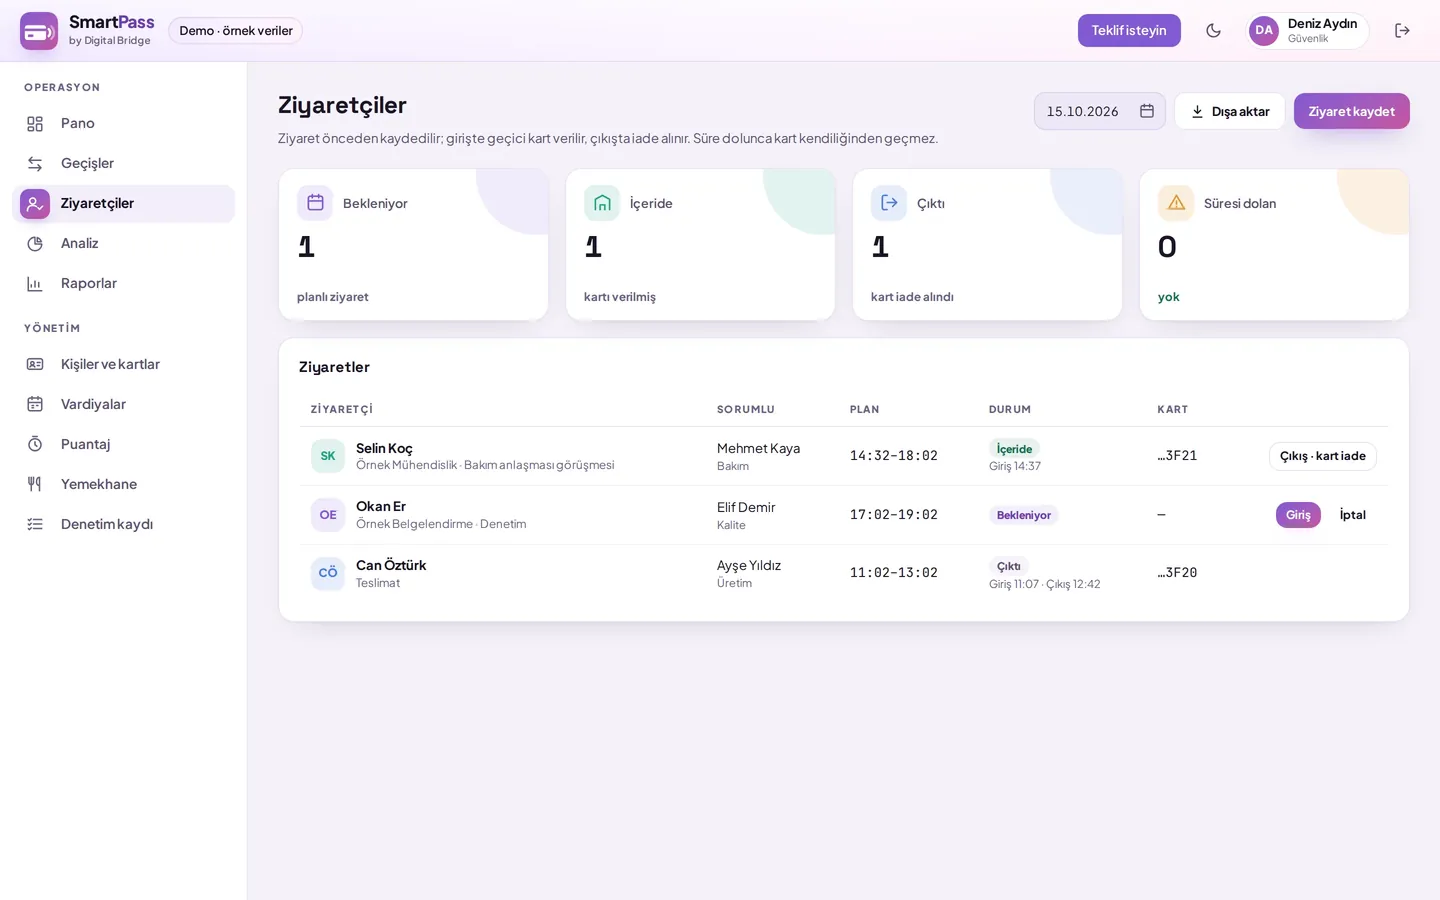Click the CÖ avatar for Can Öztürk

point(328,574)
